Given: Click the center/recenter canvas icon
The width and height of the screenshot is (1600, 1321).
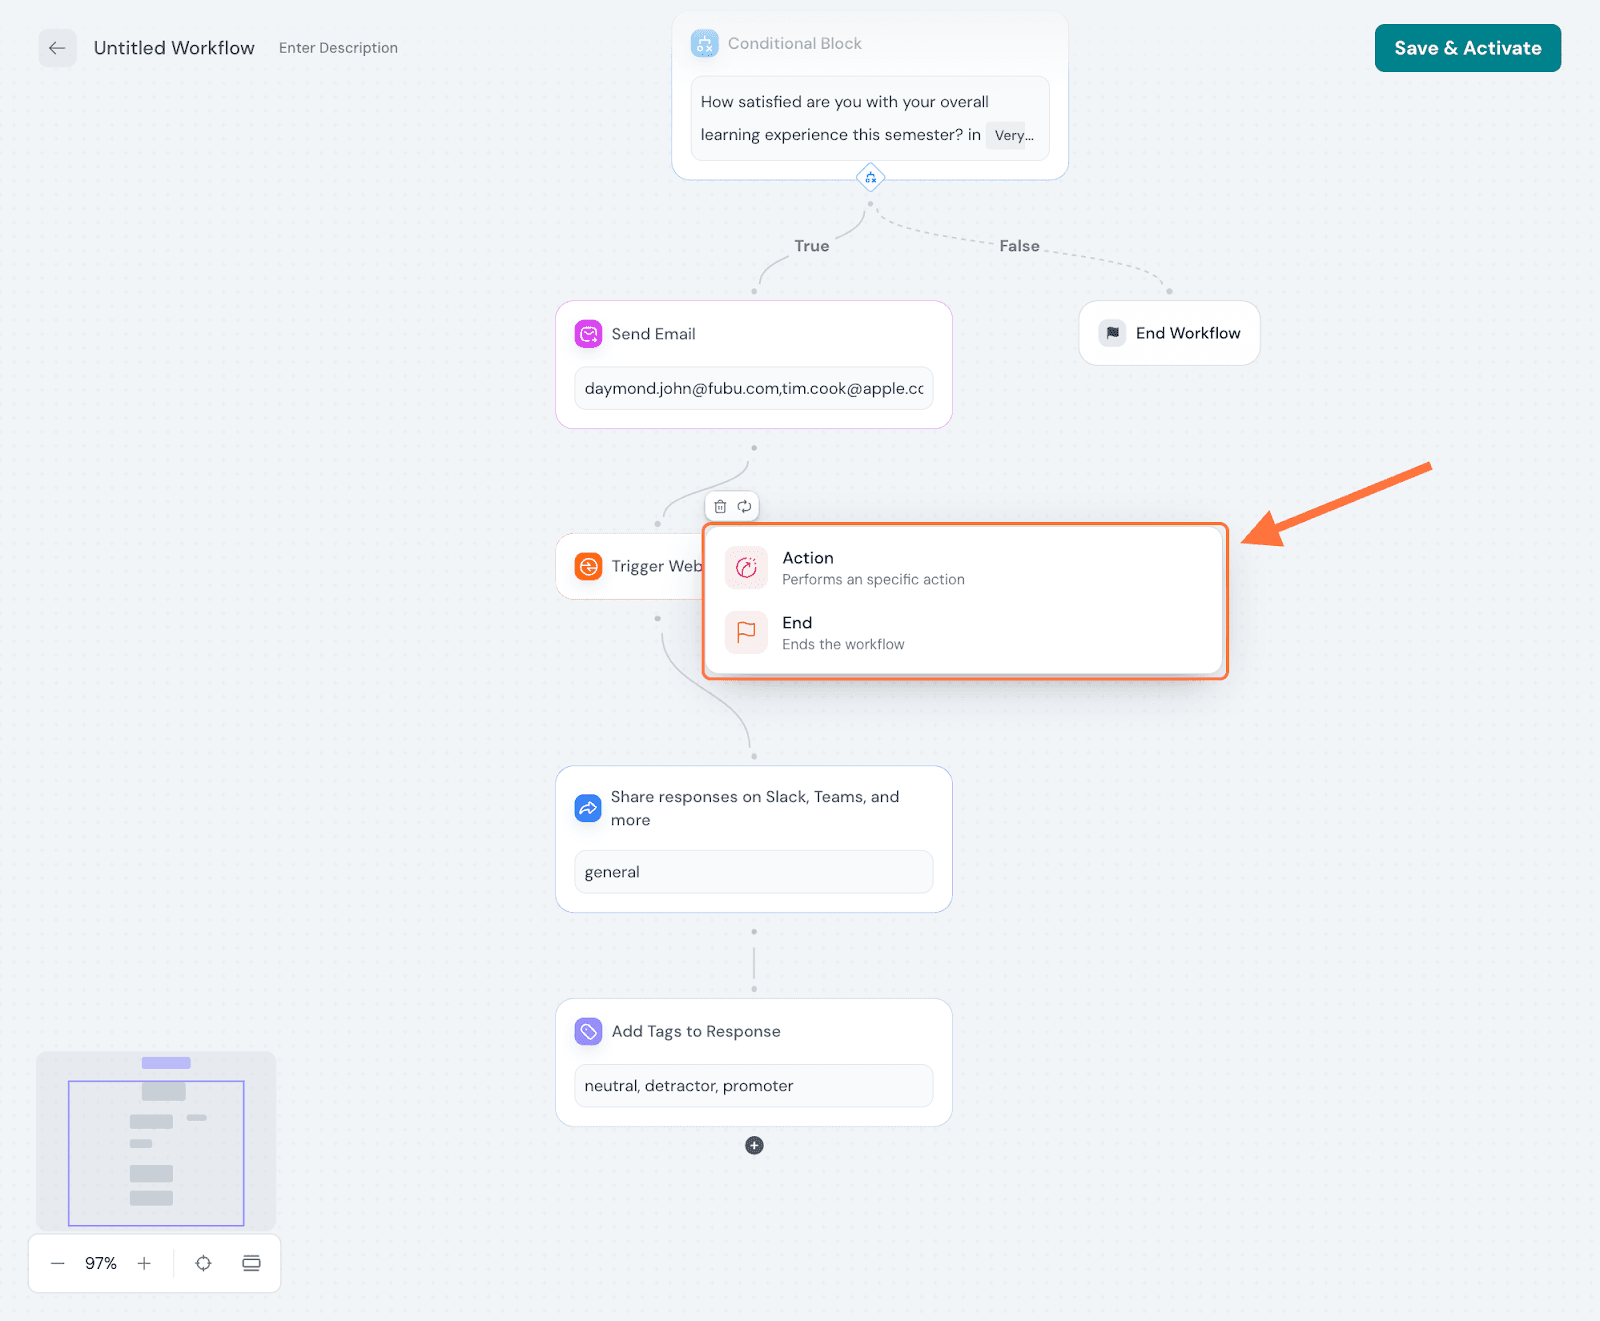Looking at the screenshot, I should click(203, 1263).
